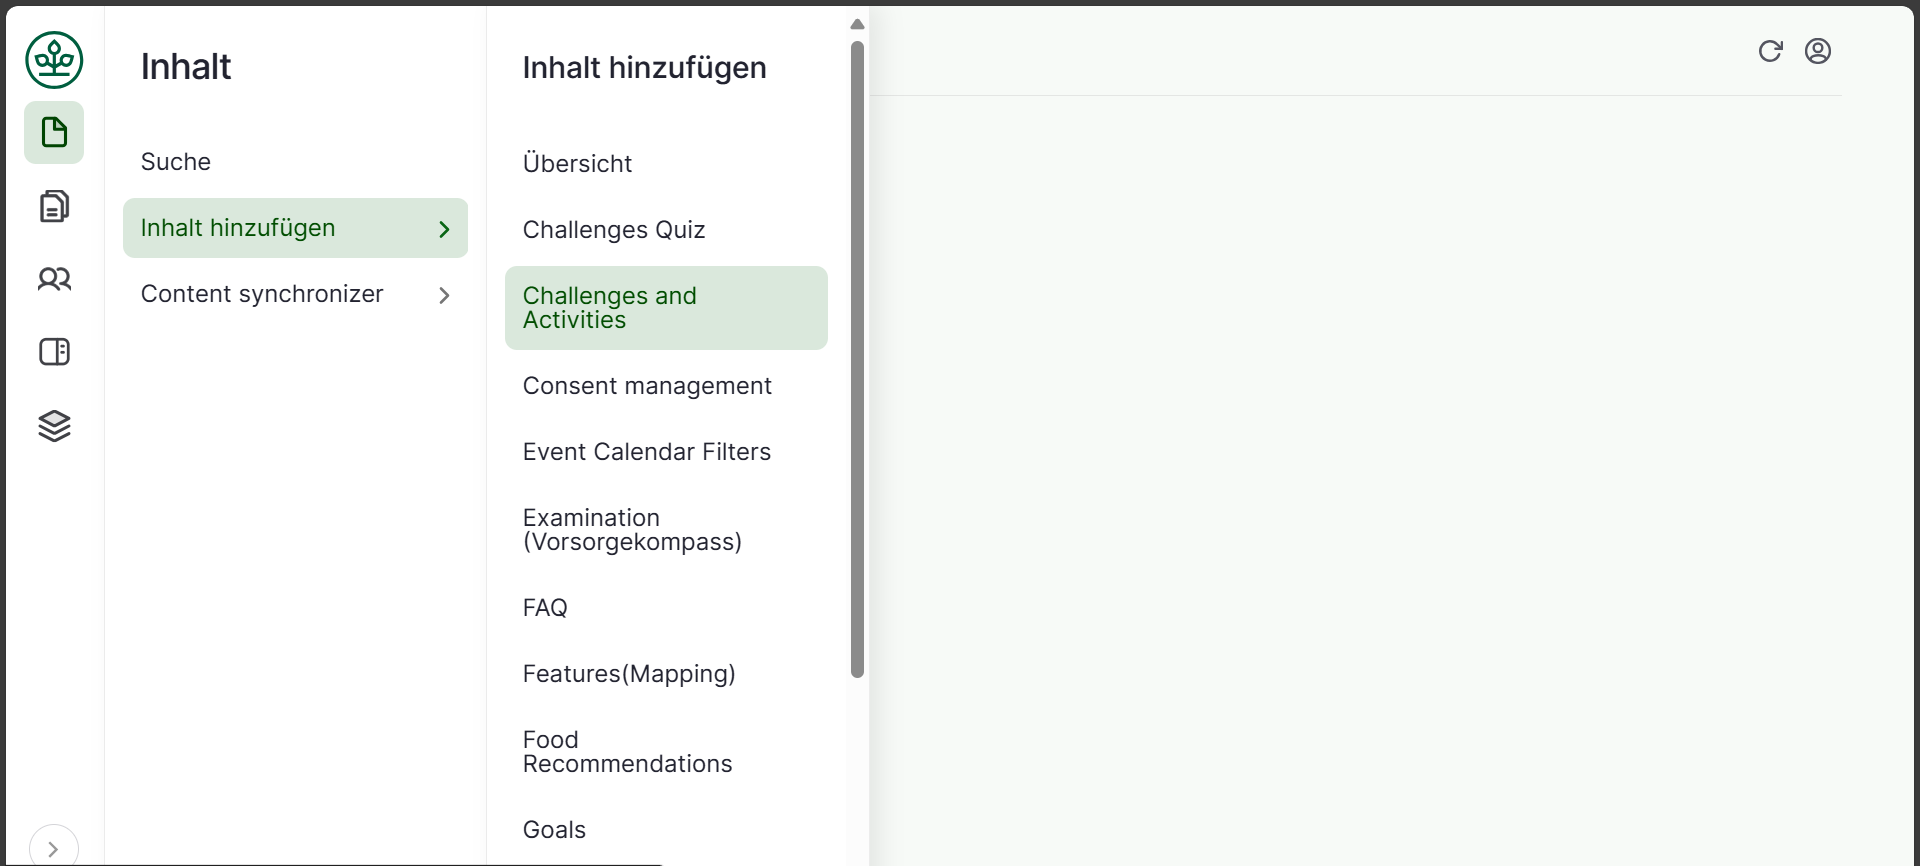Select Examination (Vorsorgekompass) entry
The image size is (1920, 866).
[632, 530]
